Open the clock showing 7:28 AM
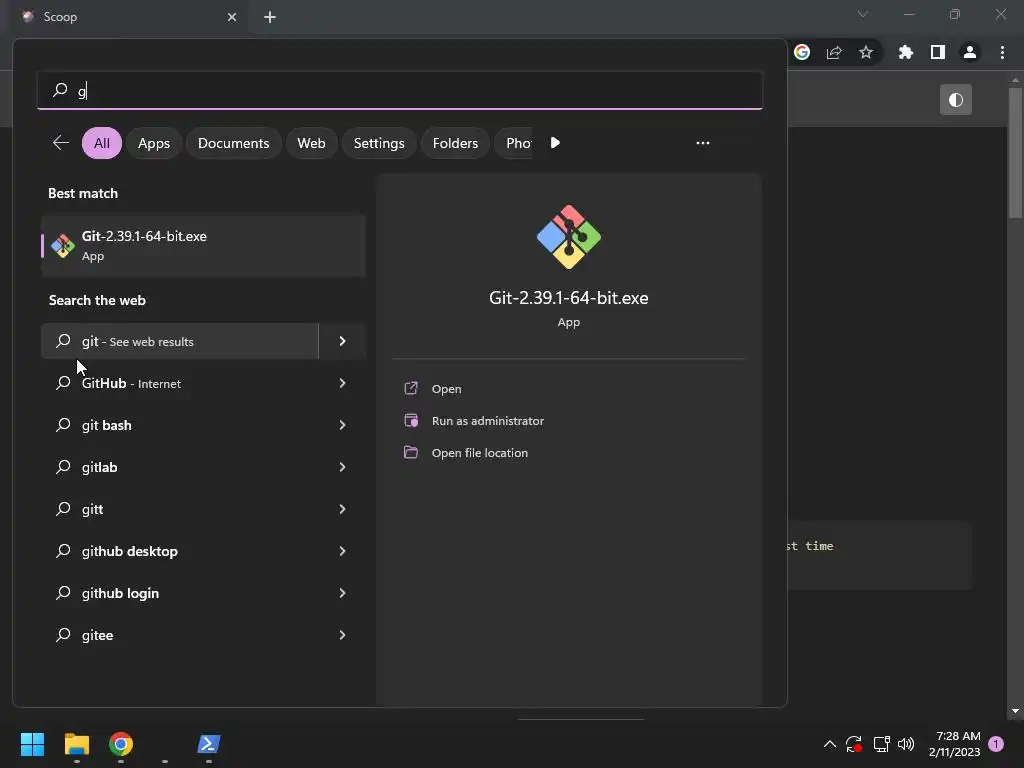Screen dimensions: 1024x768 point(954,744)
